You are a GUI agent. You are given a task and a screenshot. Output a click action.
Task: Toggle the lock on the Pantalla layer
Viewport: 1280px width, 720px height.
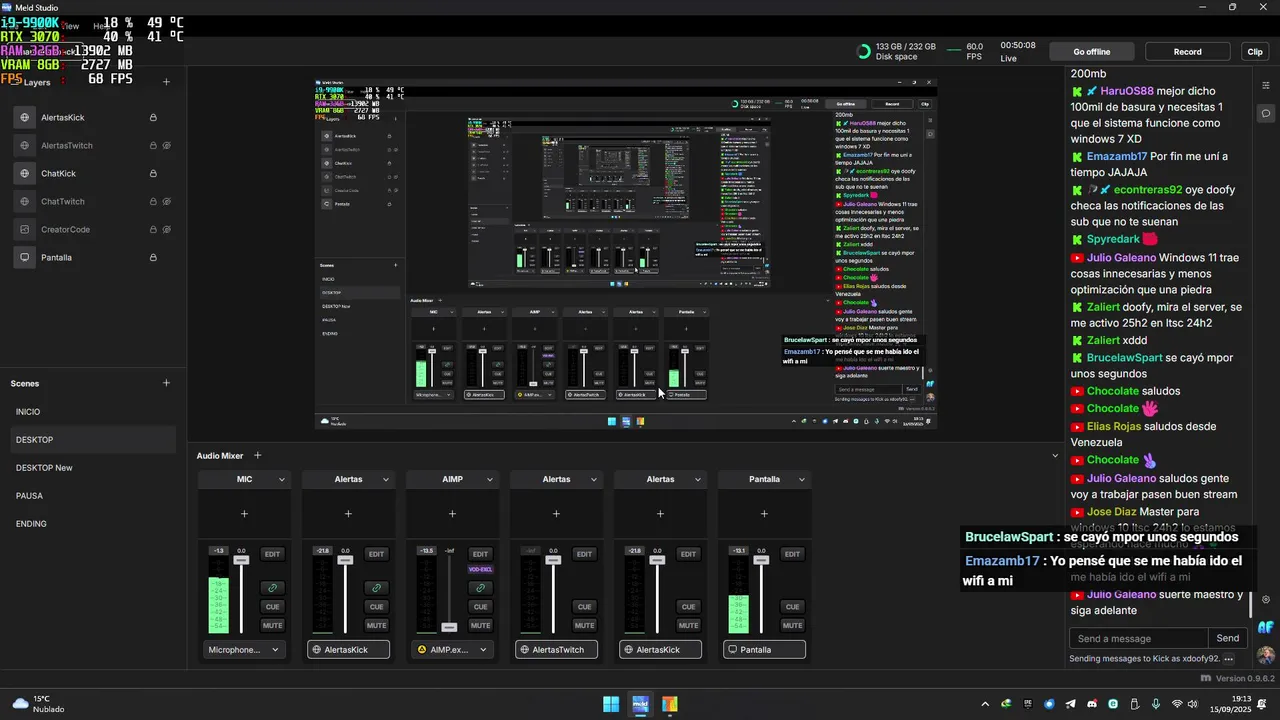pyautogui.click(x=153, y=257)
